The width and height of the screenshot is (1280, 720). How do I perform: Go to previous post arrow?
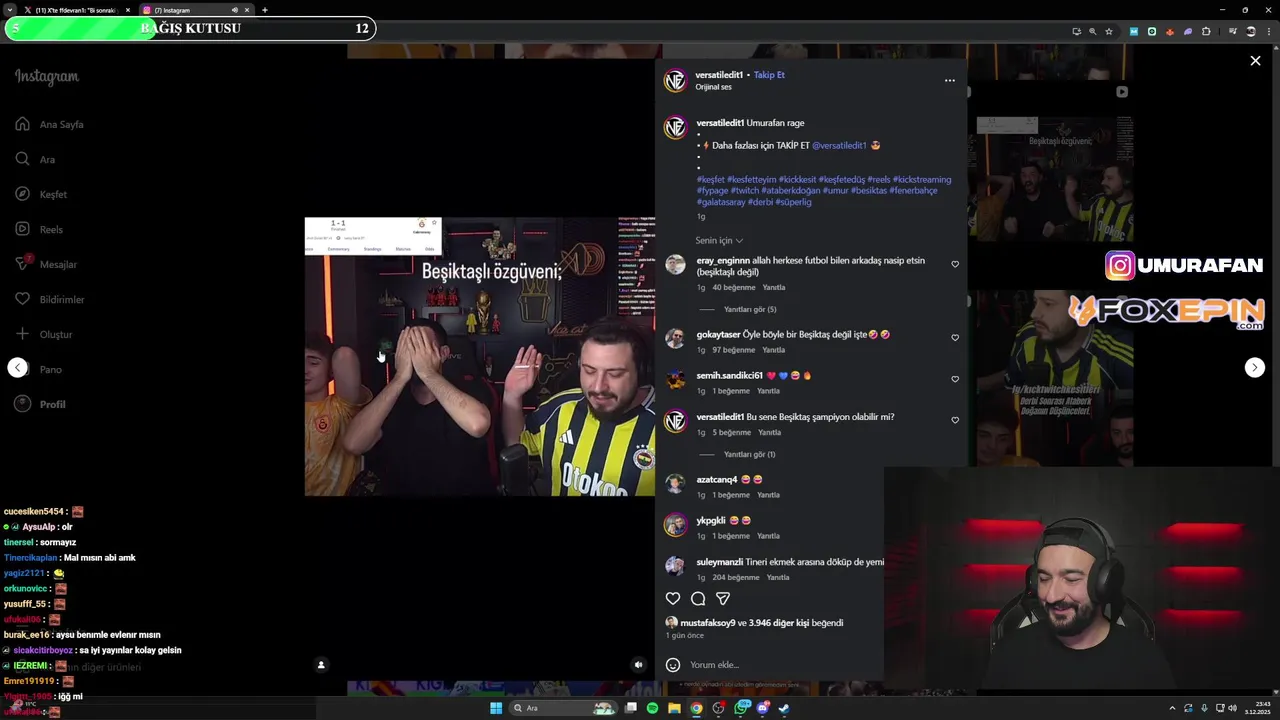coord(17,367)
